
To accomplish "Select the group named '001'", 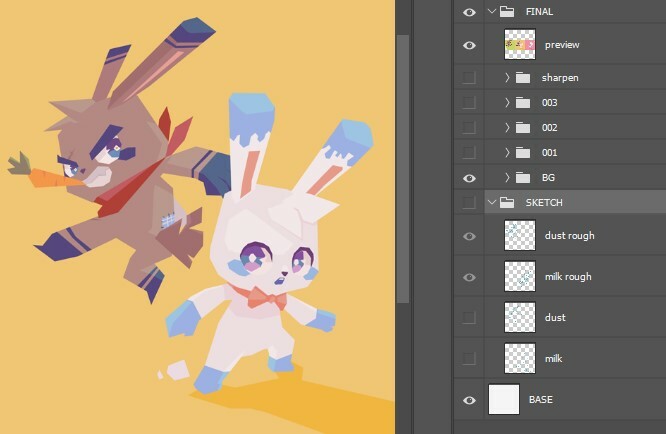I will pyautogui.click(x=549, y=153).
